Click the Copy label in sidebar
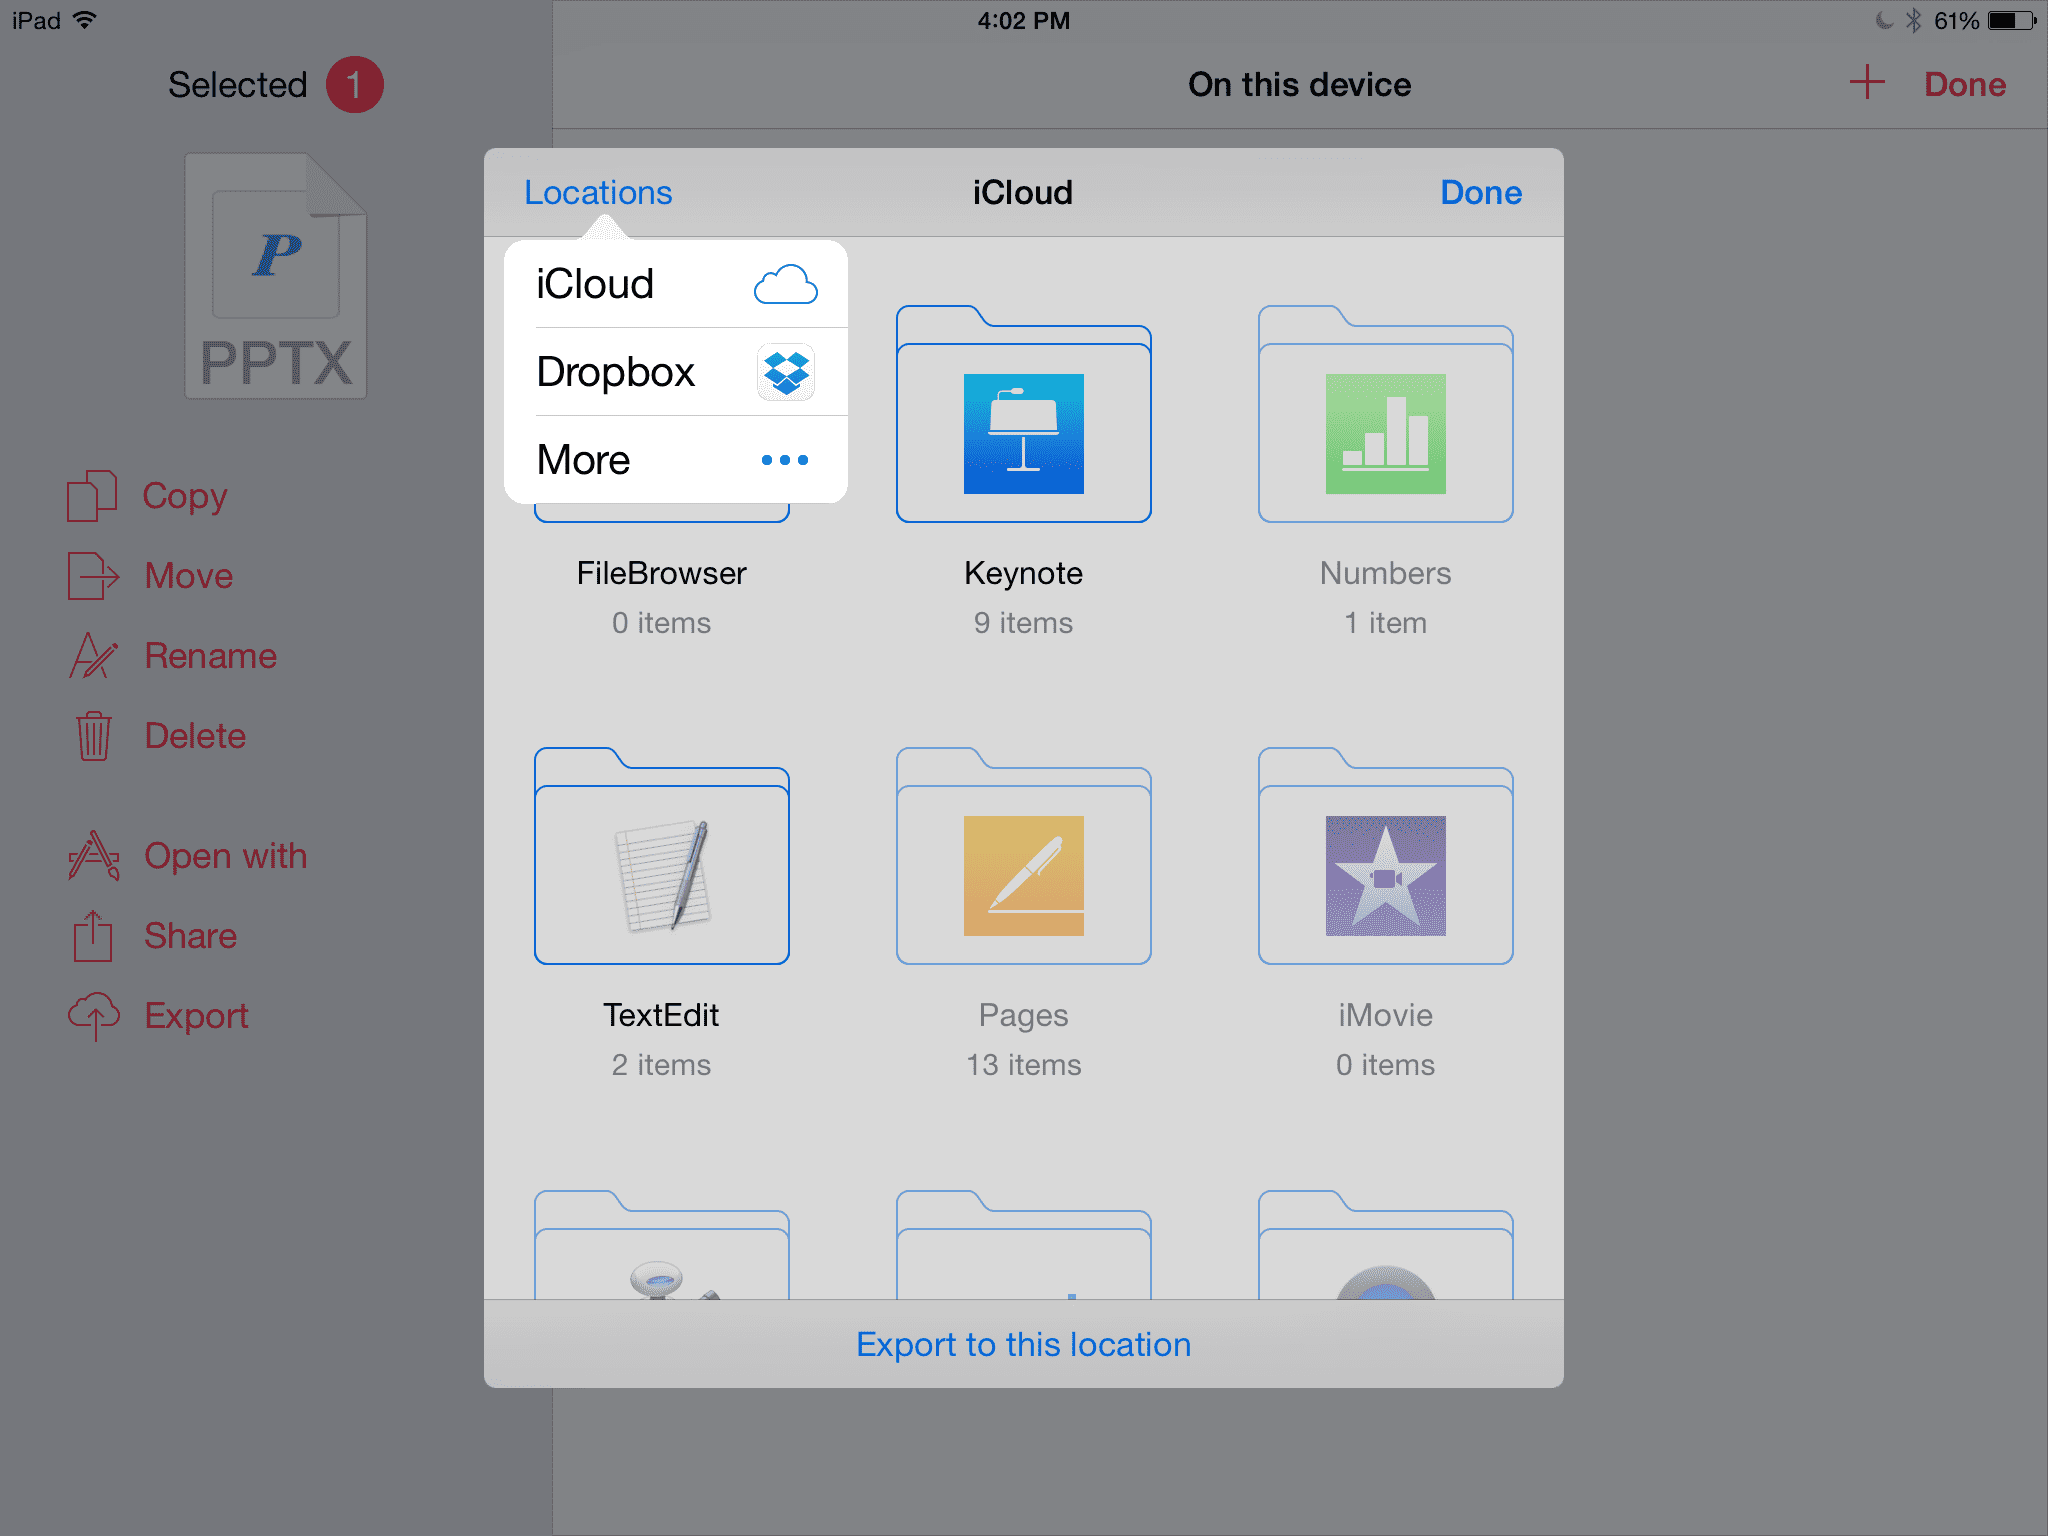Viewport: 2048px width, 1536px height. 185,496
